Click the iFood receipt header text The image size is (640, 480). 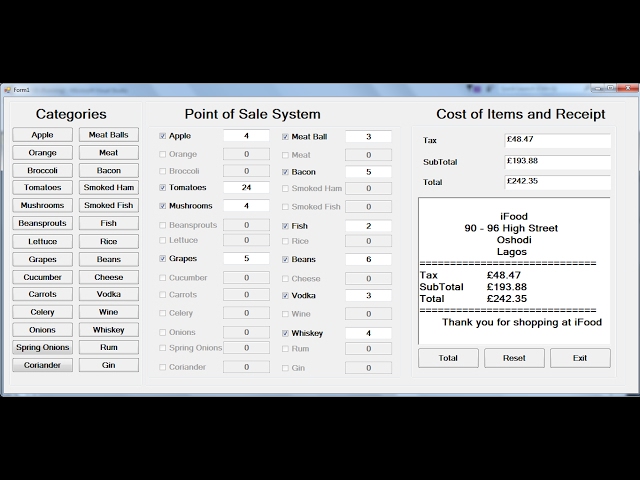coord(514,216)
